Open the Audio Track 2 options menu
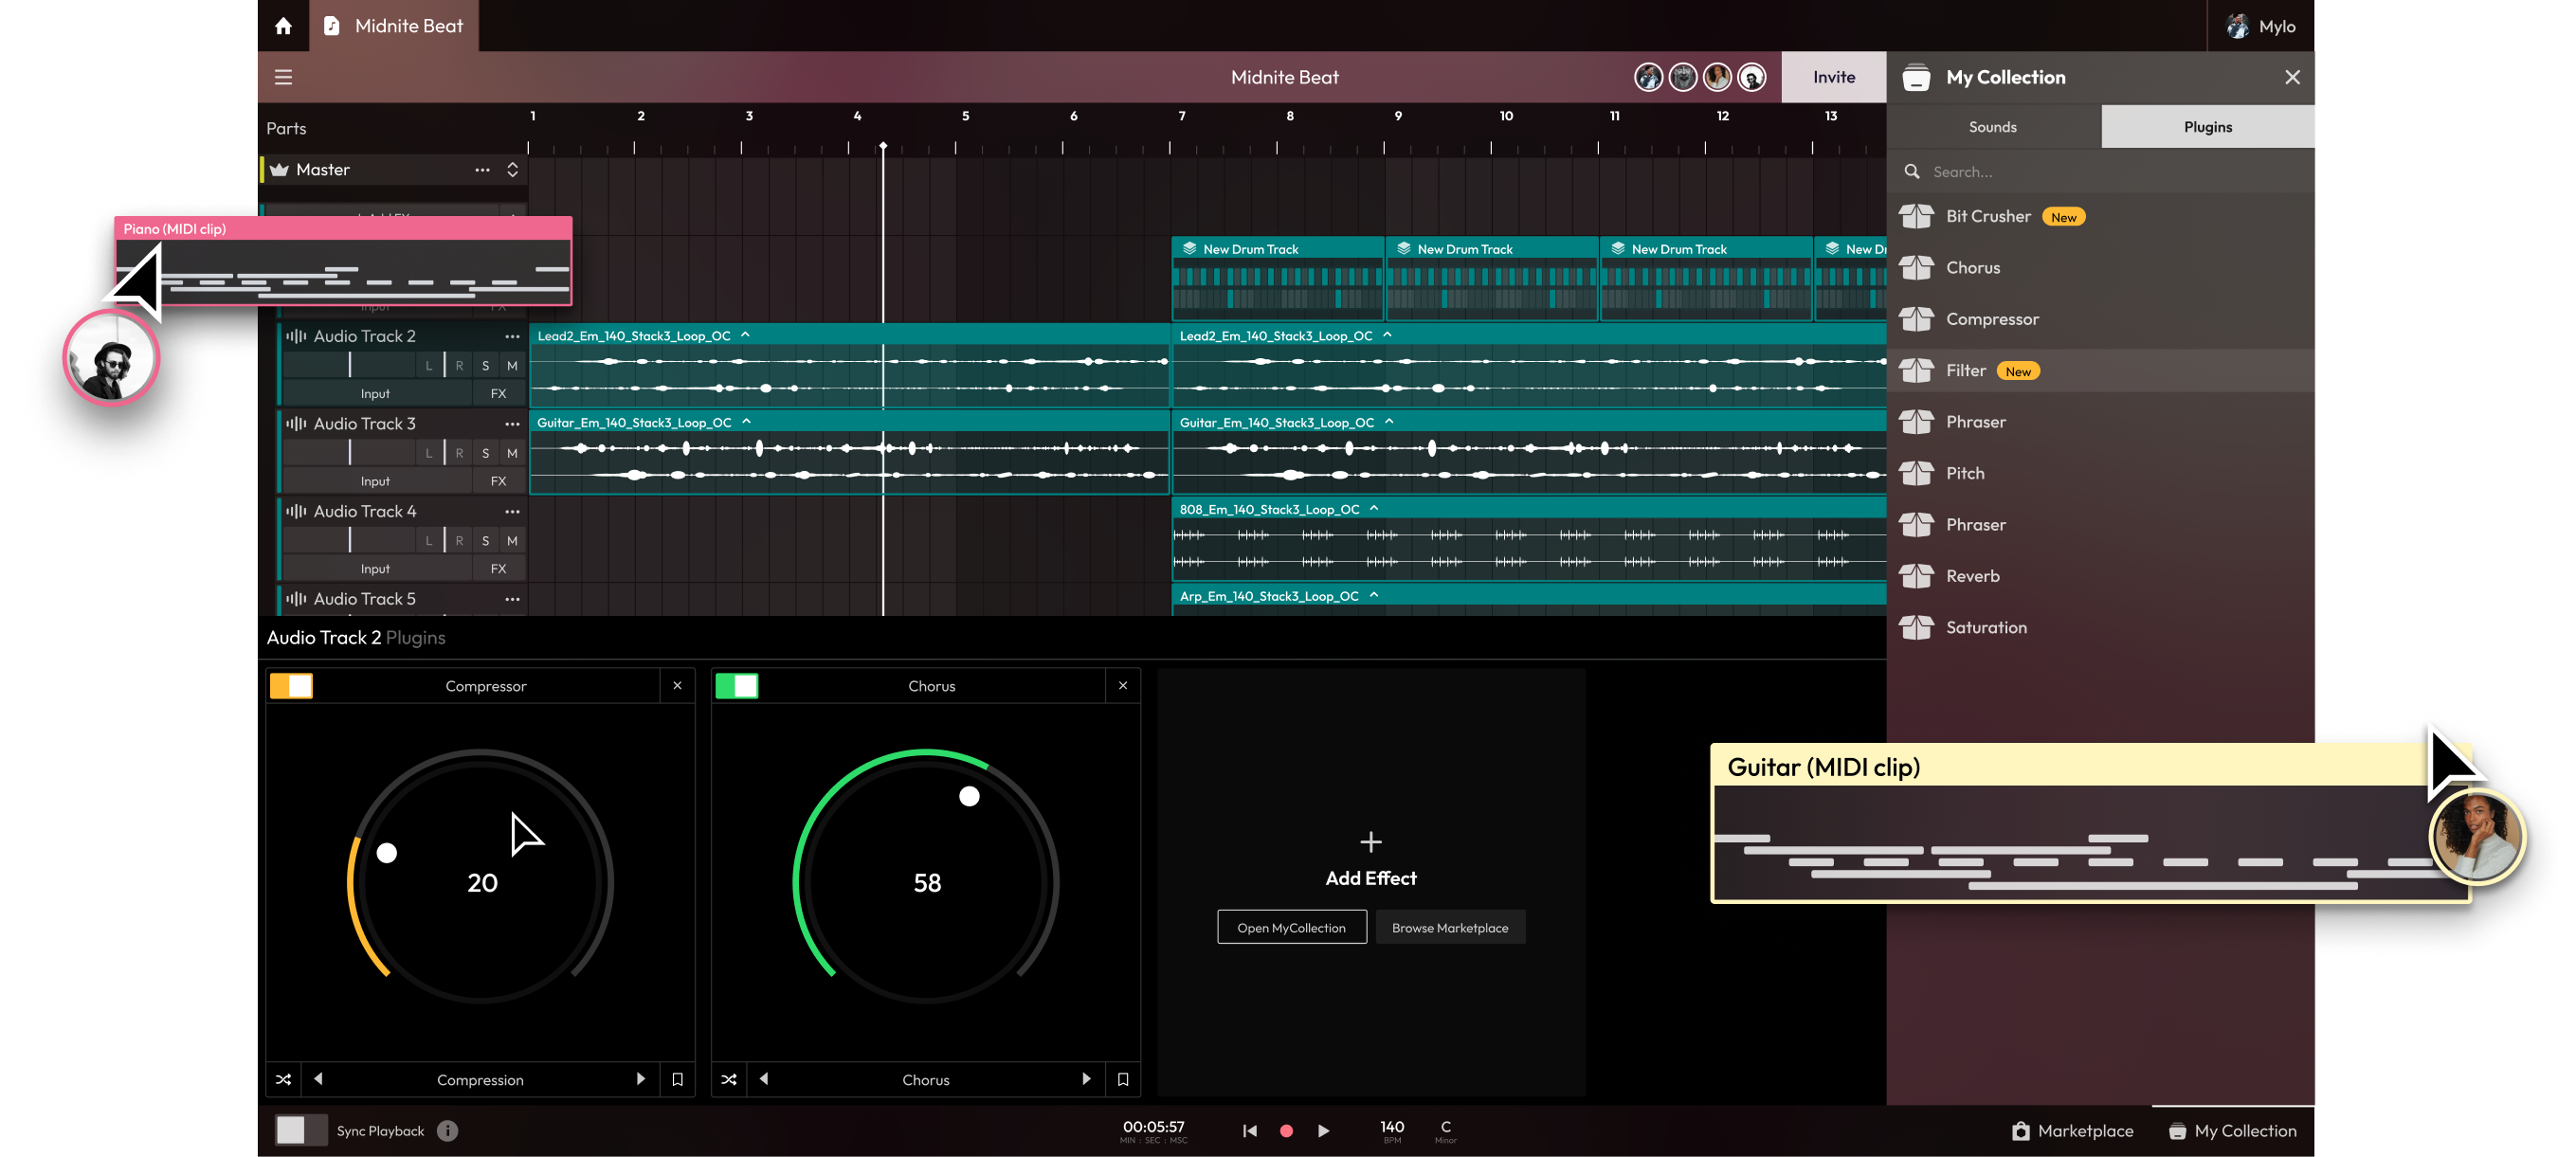The image size is (2576, 1157). click(512, 336)
